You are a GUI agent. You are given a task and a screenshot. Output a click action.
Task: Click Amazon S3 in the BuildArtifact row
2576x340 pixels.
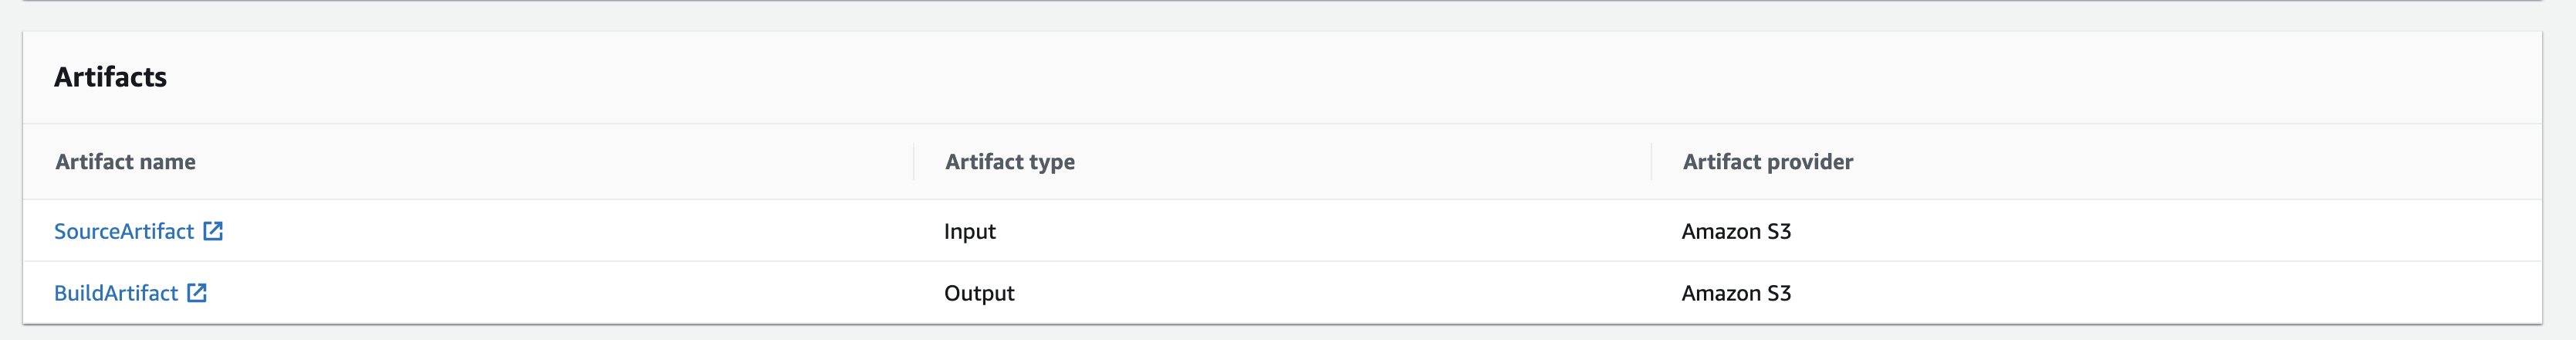(1735, 293)
